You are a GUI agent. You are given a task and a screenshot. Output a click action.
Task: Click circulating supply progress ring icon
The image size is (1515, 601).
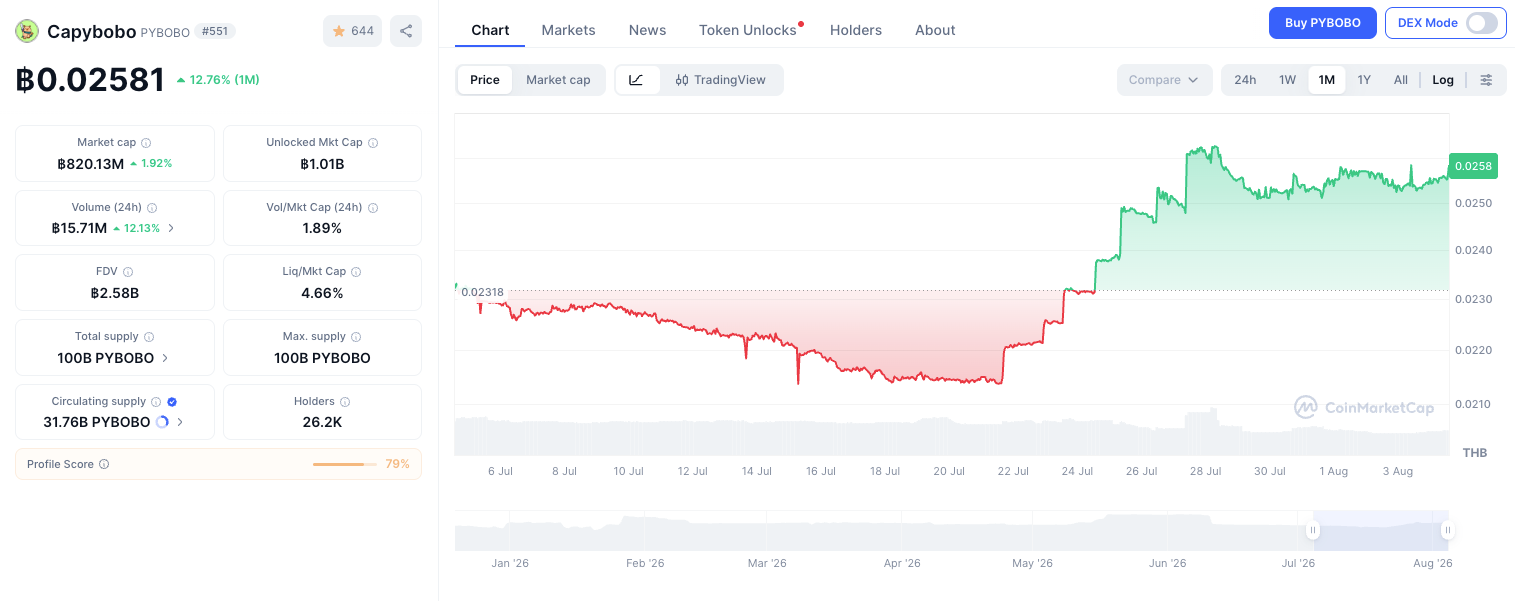(x=163, y=422)
